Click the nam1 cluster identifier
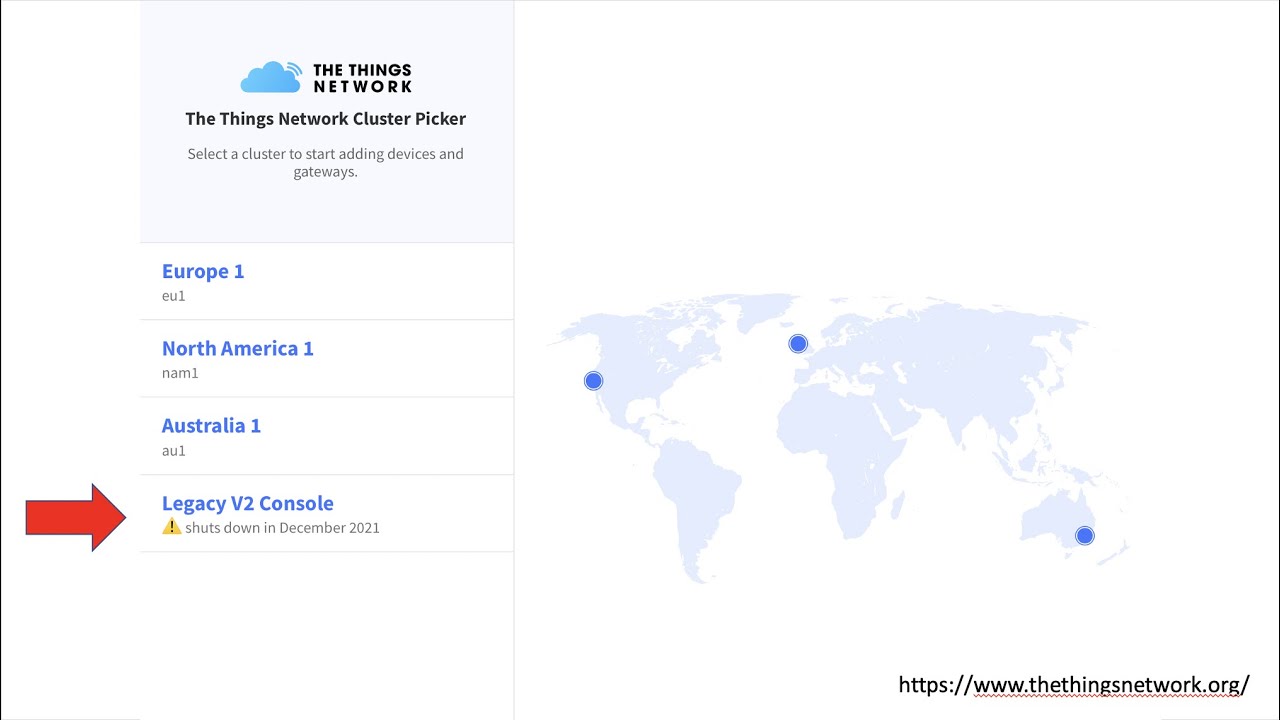1280x720 pixels. [x=180, y=373]
